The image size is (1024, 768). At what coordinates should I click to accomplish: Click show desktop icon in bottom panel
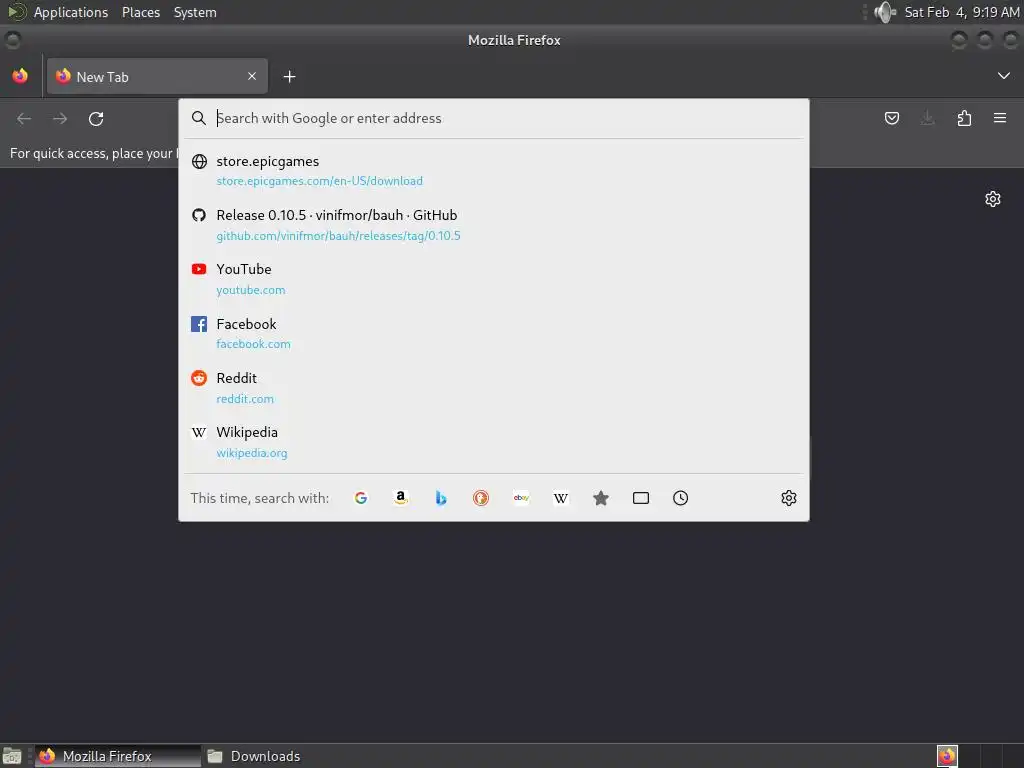click(12, 756)
